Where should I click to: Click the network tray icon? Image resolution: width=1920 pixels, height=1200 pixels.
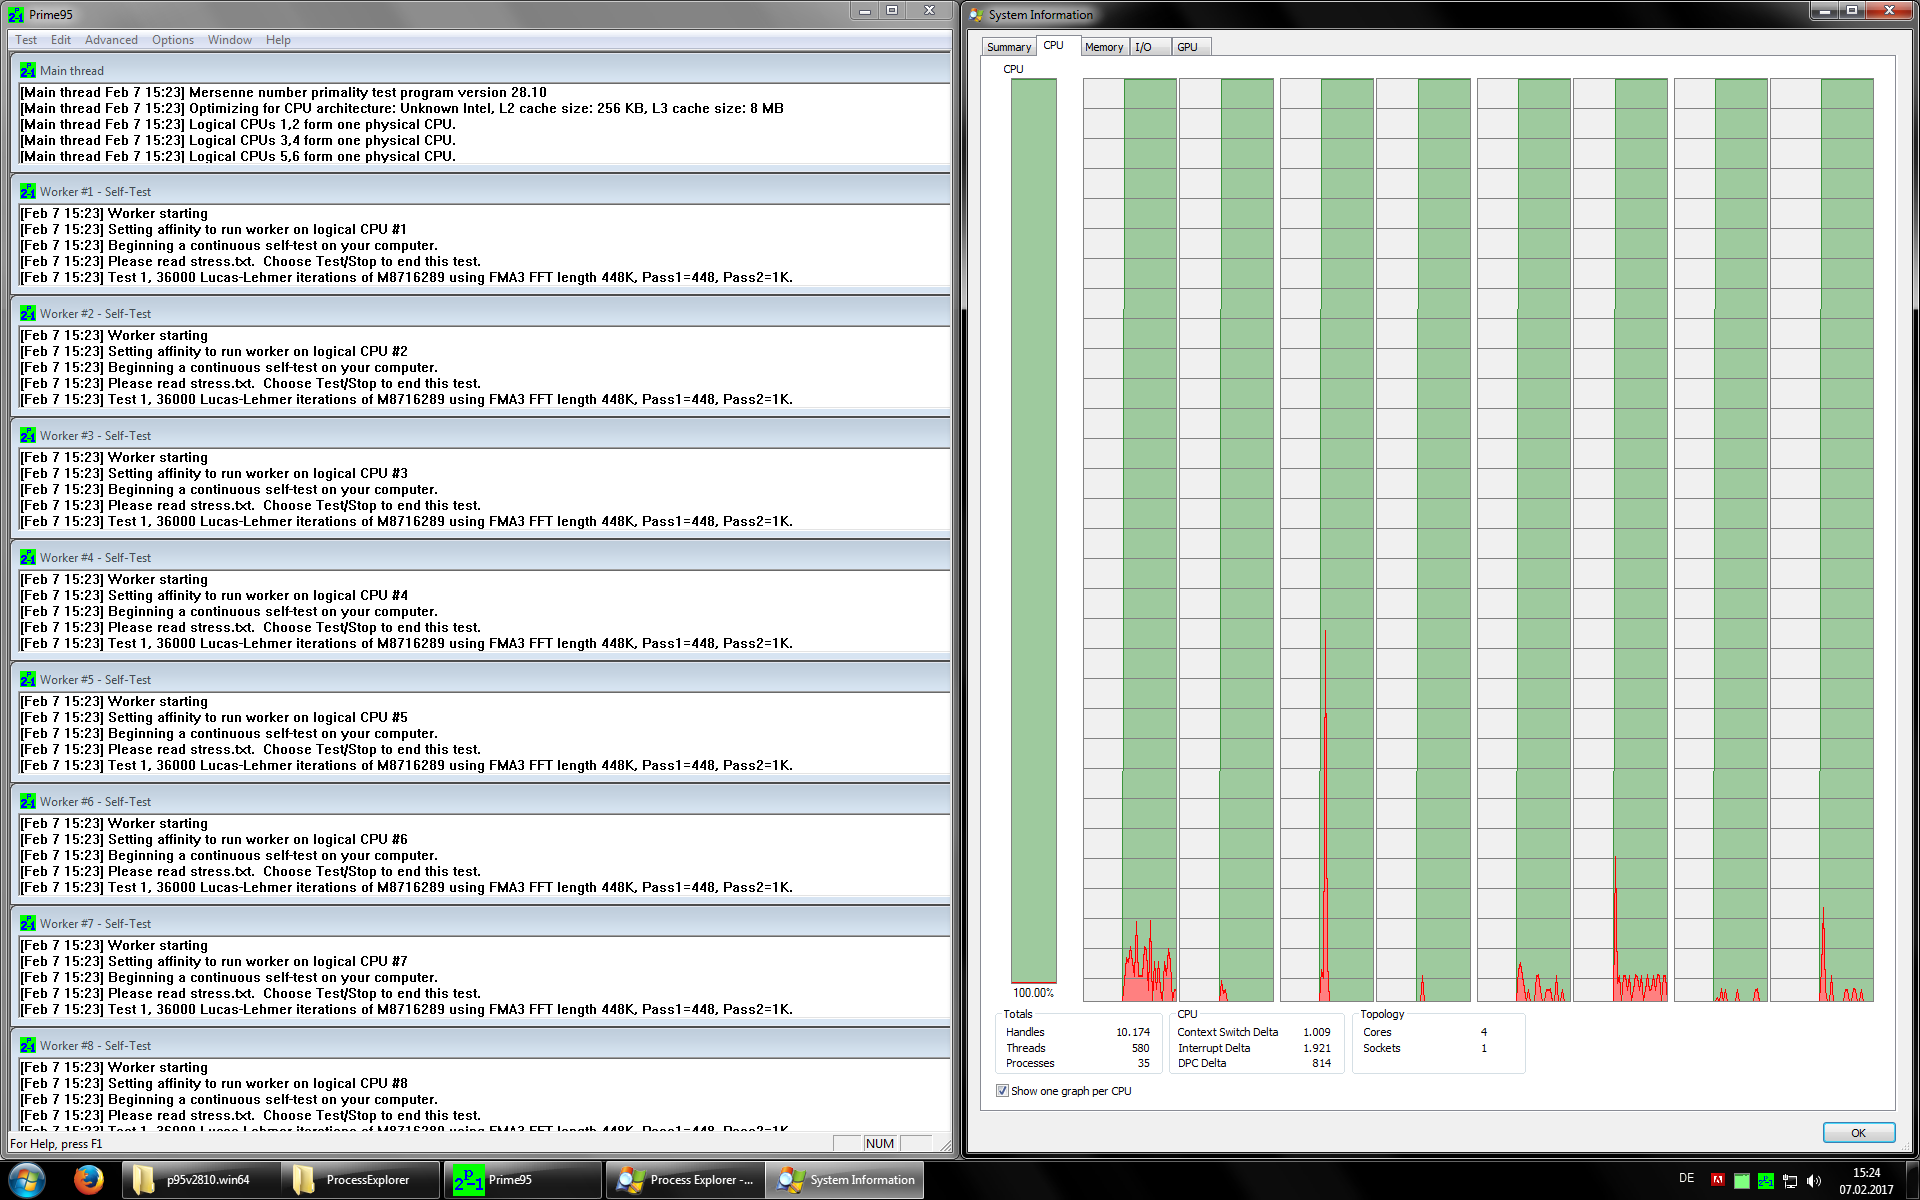click(1789, 1181)
